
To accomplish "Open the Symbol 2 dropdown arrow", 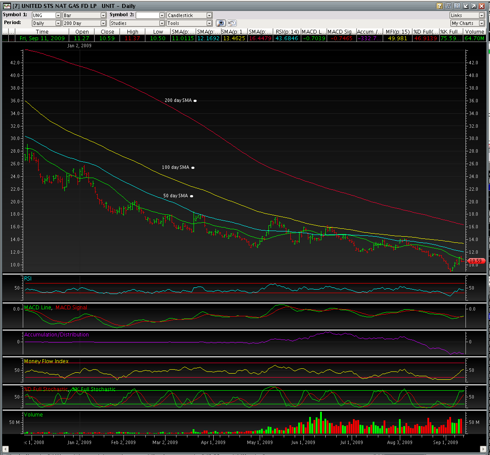I will pos(162,15).
